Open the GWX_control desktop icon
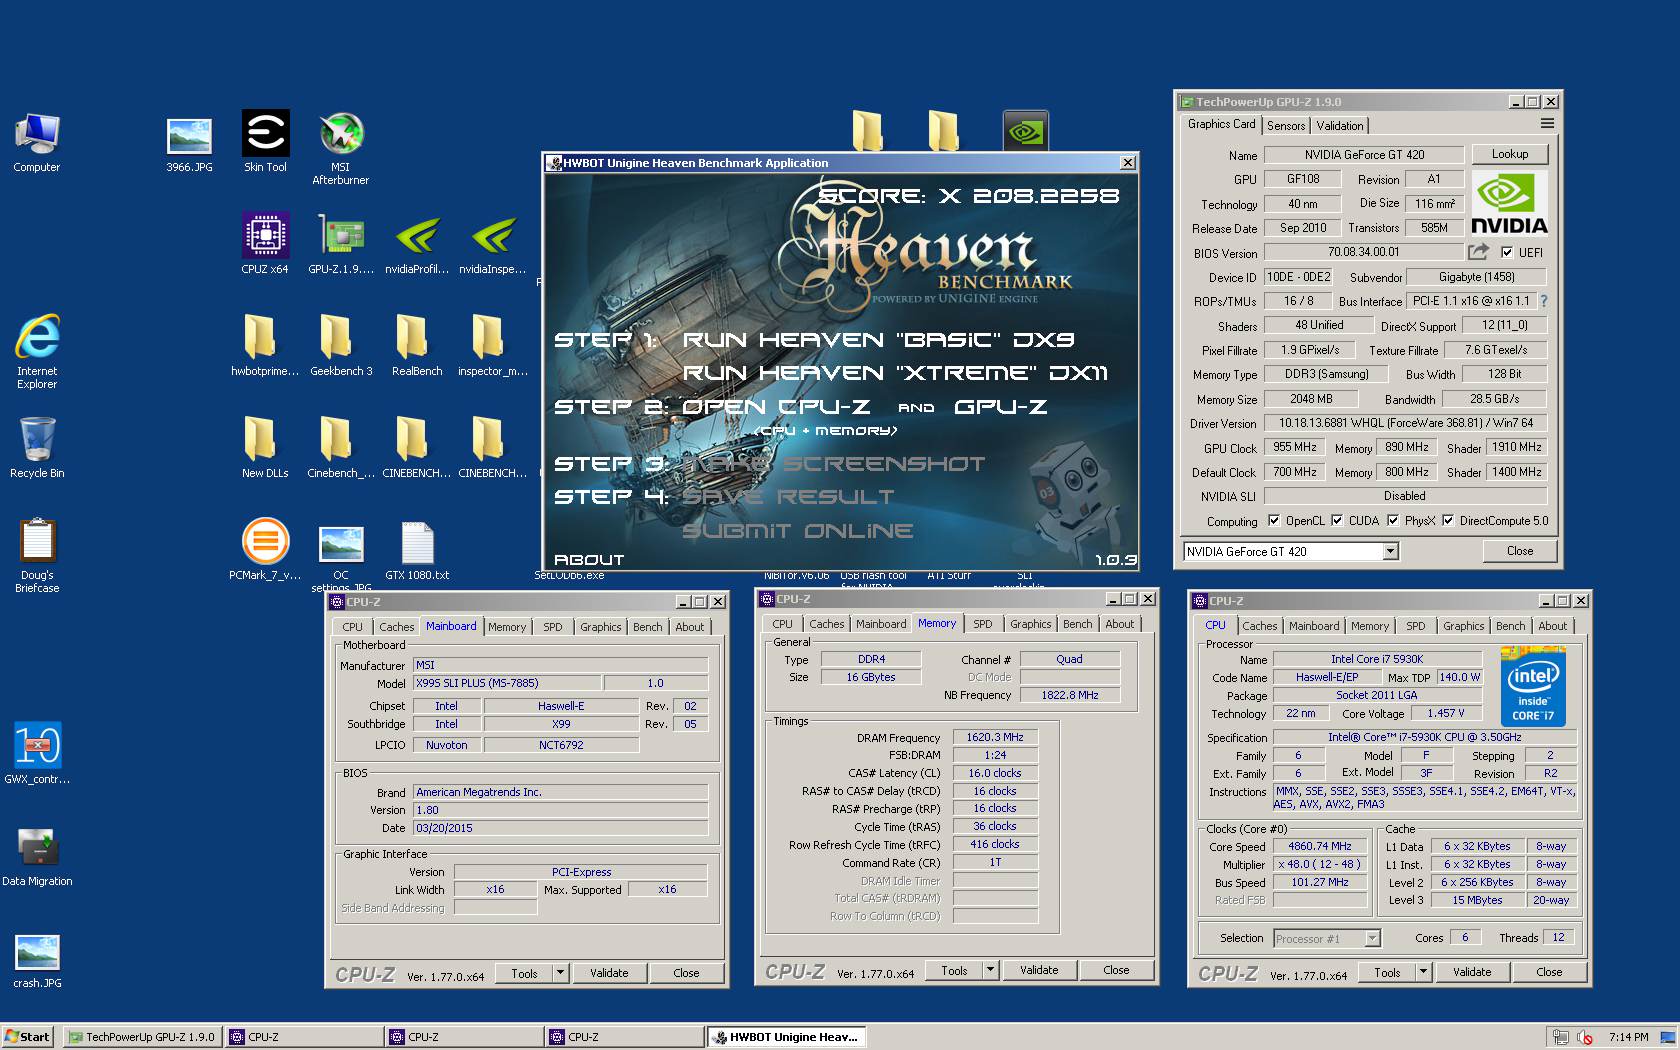The height and width of the screenshot is (1050, 1680). click(x=37, y=753)
